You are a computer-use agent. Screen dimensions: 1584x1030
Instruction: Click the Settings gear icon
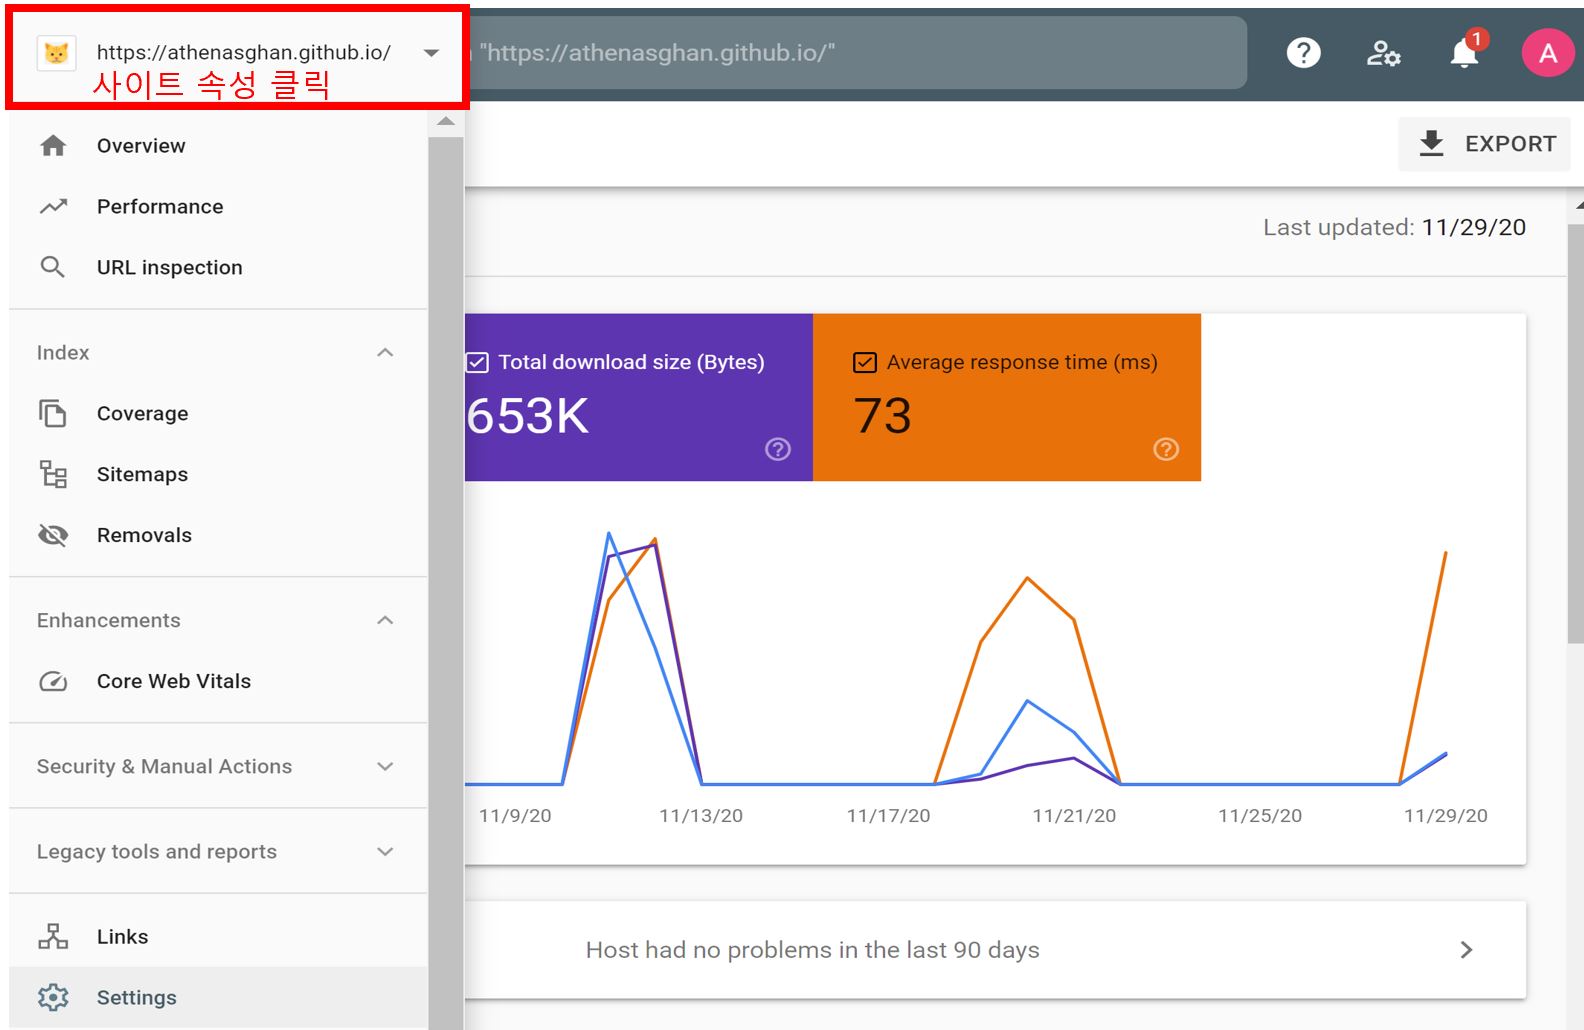53,998
